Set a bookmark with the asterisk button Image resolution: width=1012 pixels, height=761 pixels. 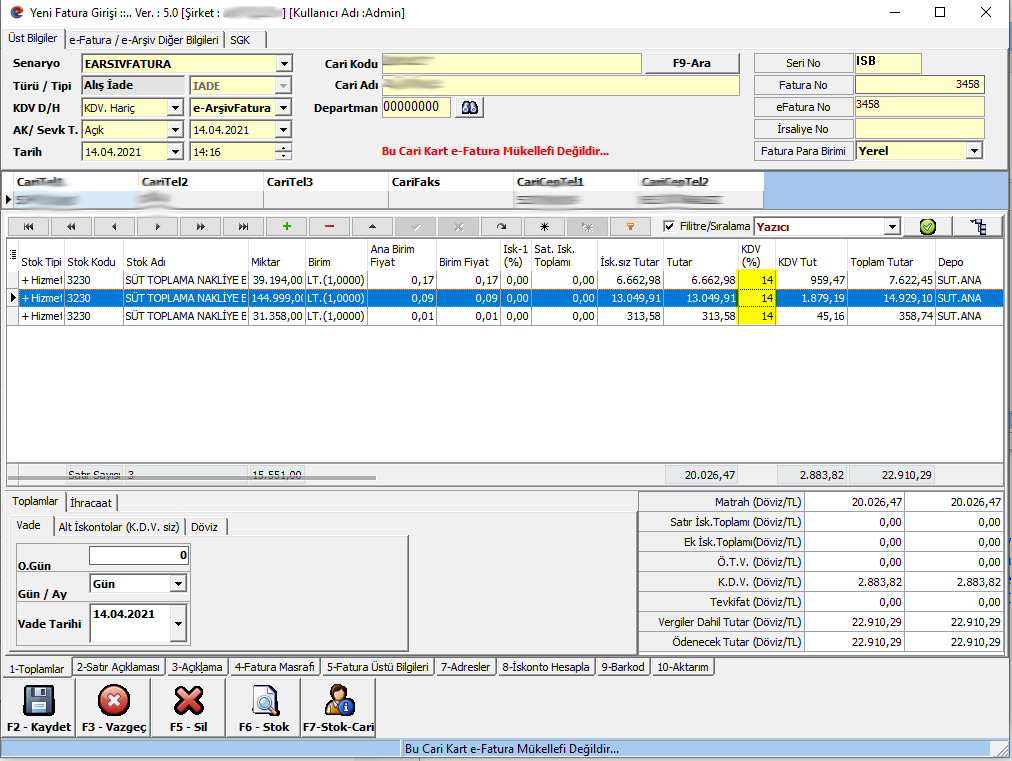tap(545, 227)
